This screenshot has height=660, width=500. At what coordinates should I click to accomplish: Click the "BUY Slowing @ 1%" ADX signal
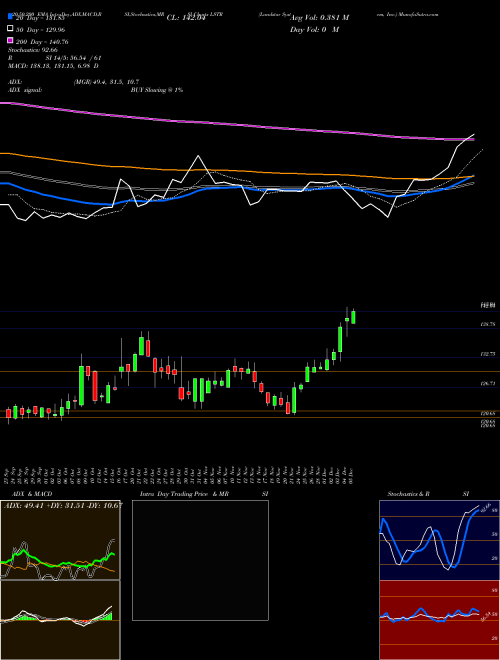pos(157,90)
